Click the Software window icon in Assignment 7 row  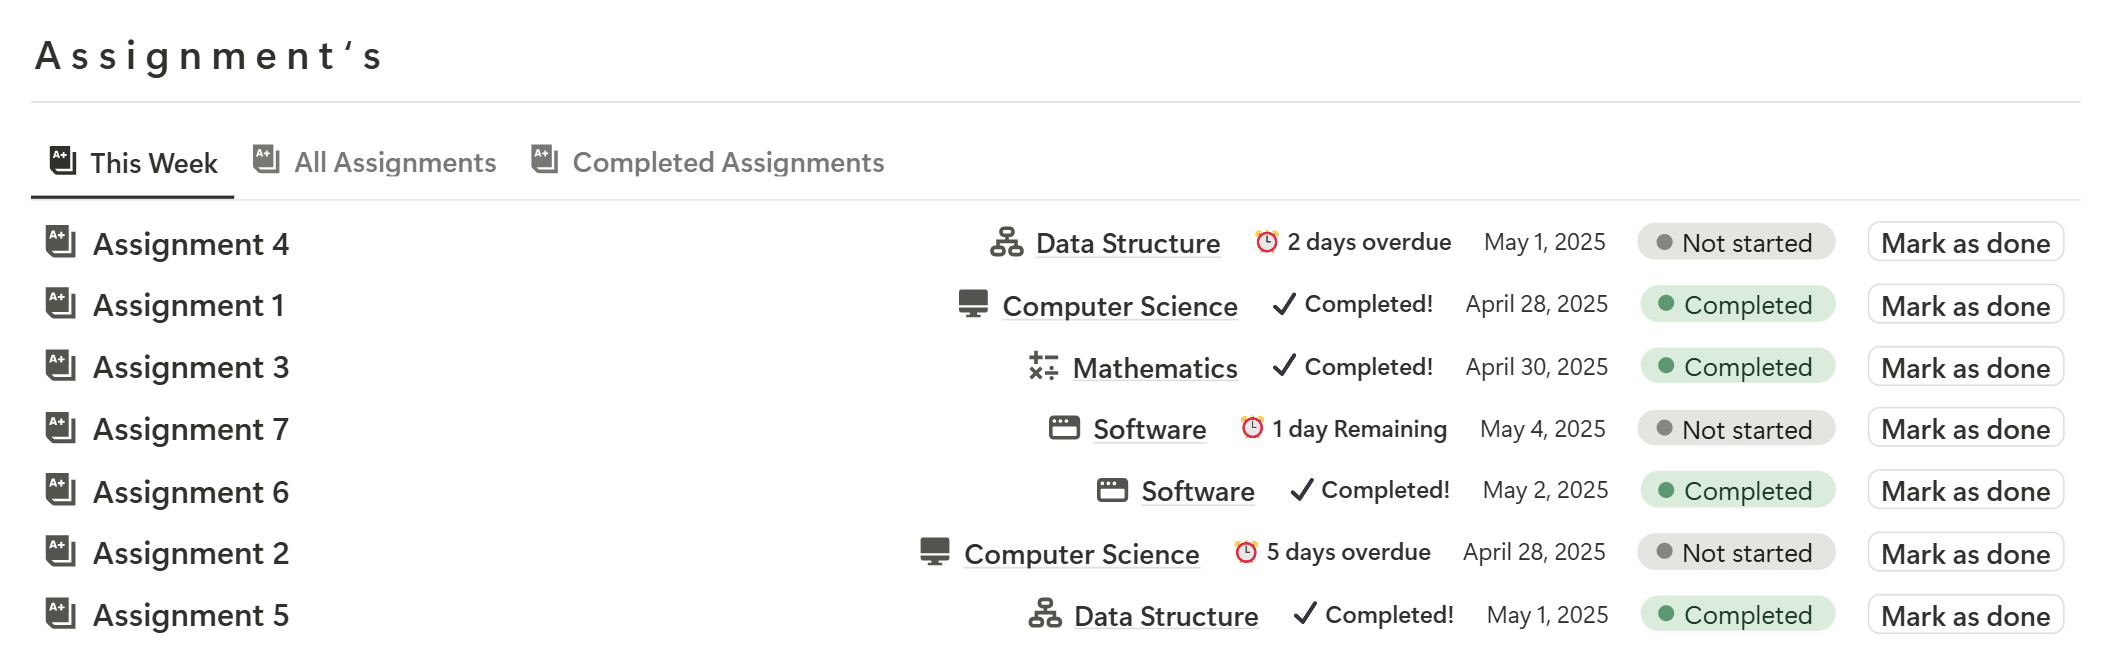[x=1064, y=428]
